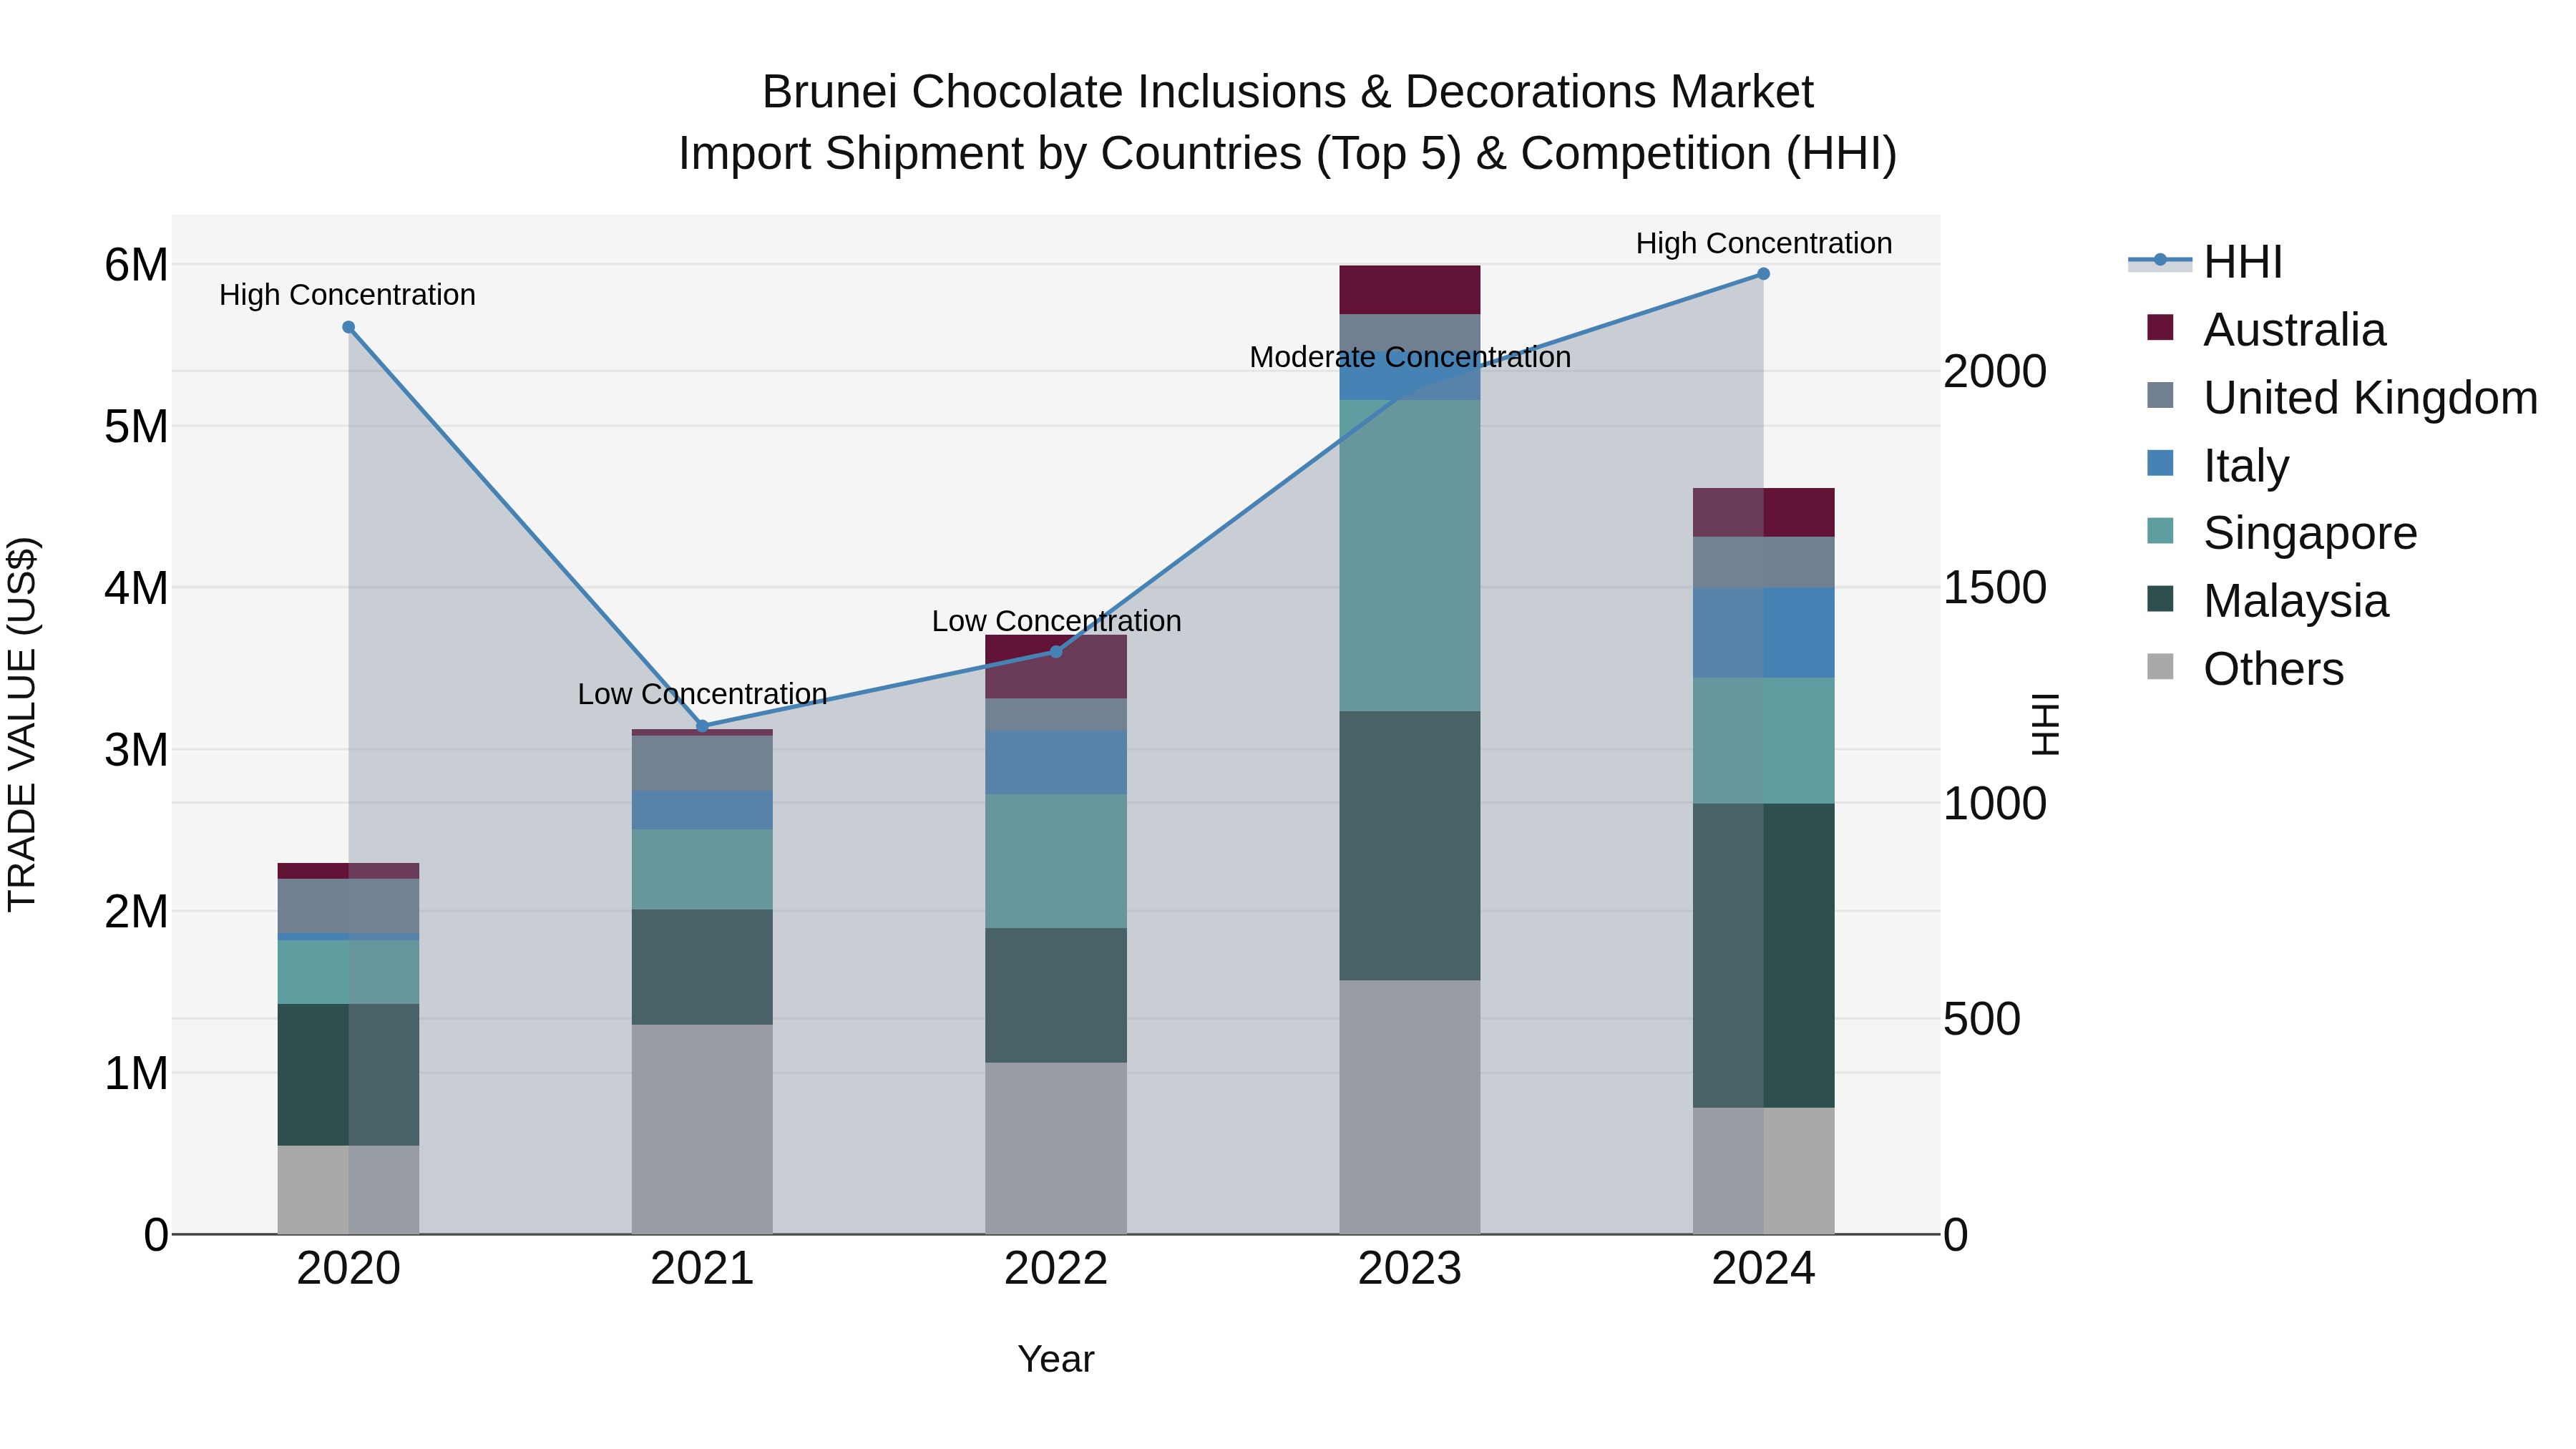Click the Italy blue legend swatch
Image resolution: width=2576 pixels, height=1449 pixels.
coord(2160,463)
